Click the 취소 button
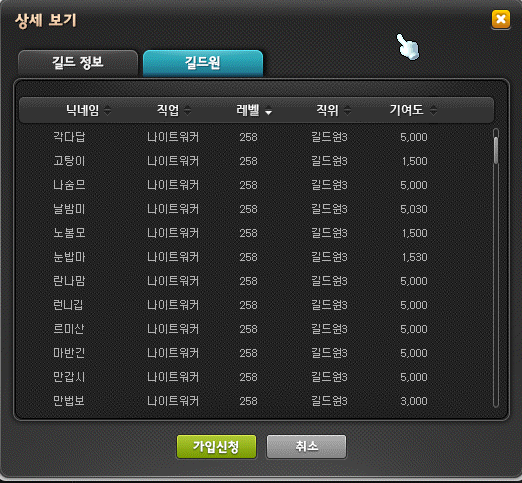Screen dimensions: 522x483 306,447
